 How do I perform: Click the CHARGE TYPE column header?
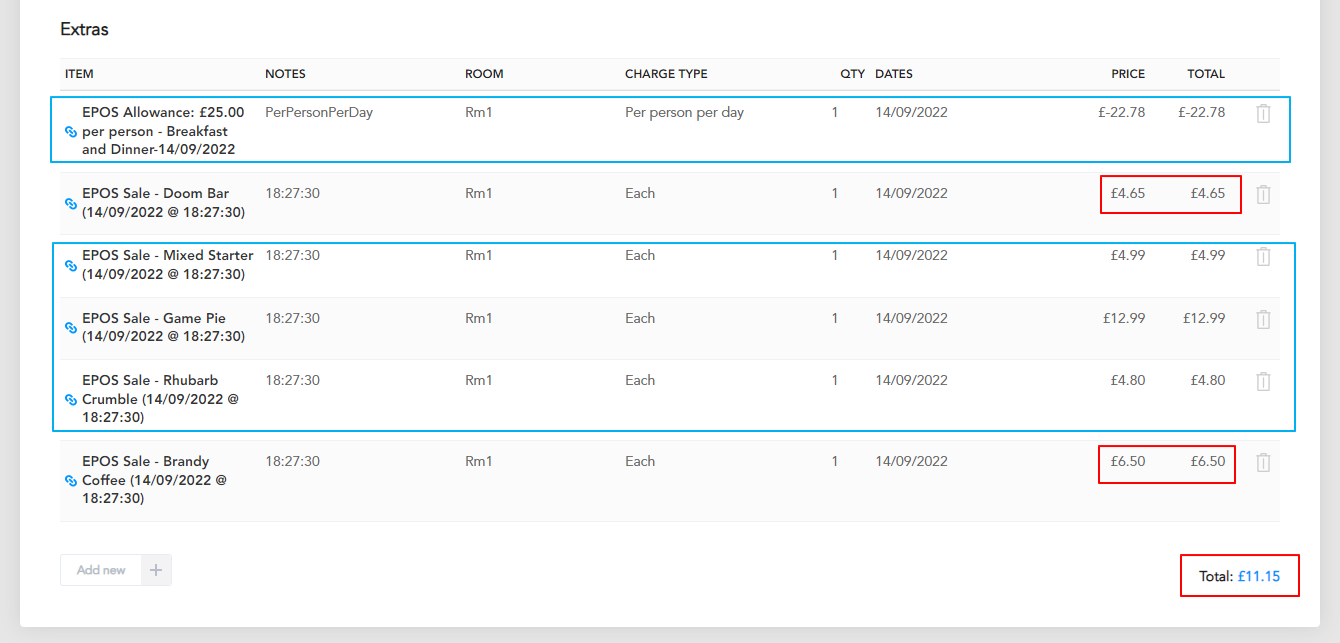pos(666,74)
